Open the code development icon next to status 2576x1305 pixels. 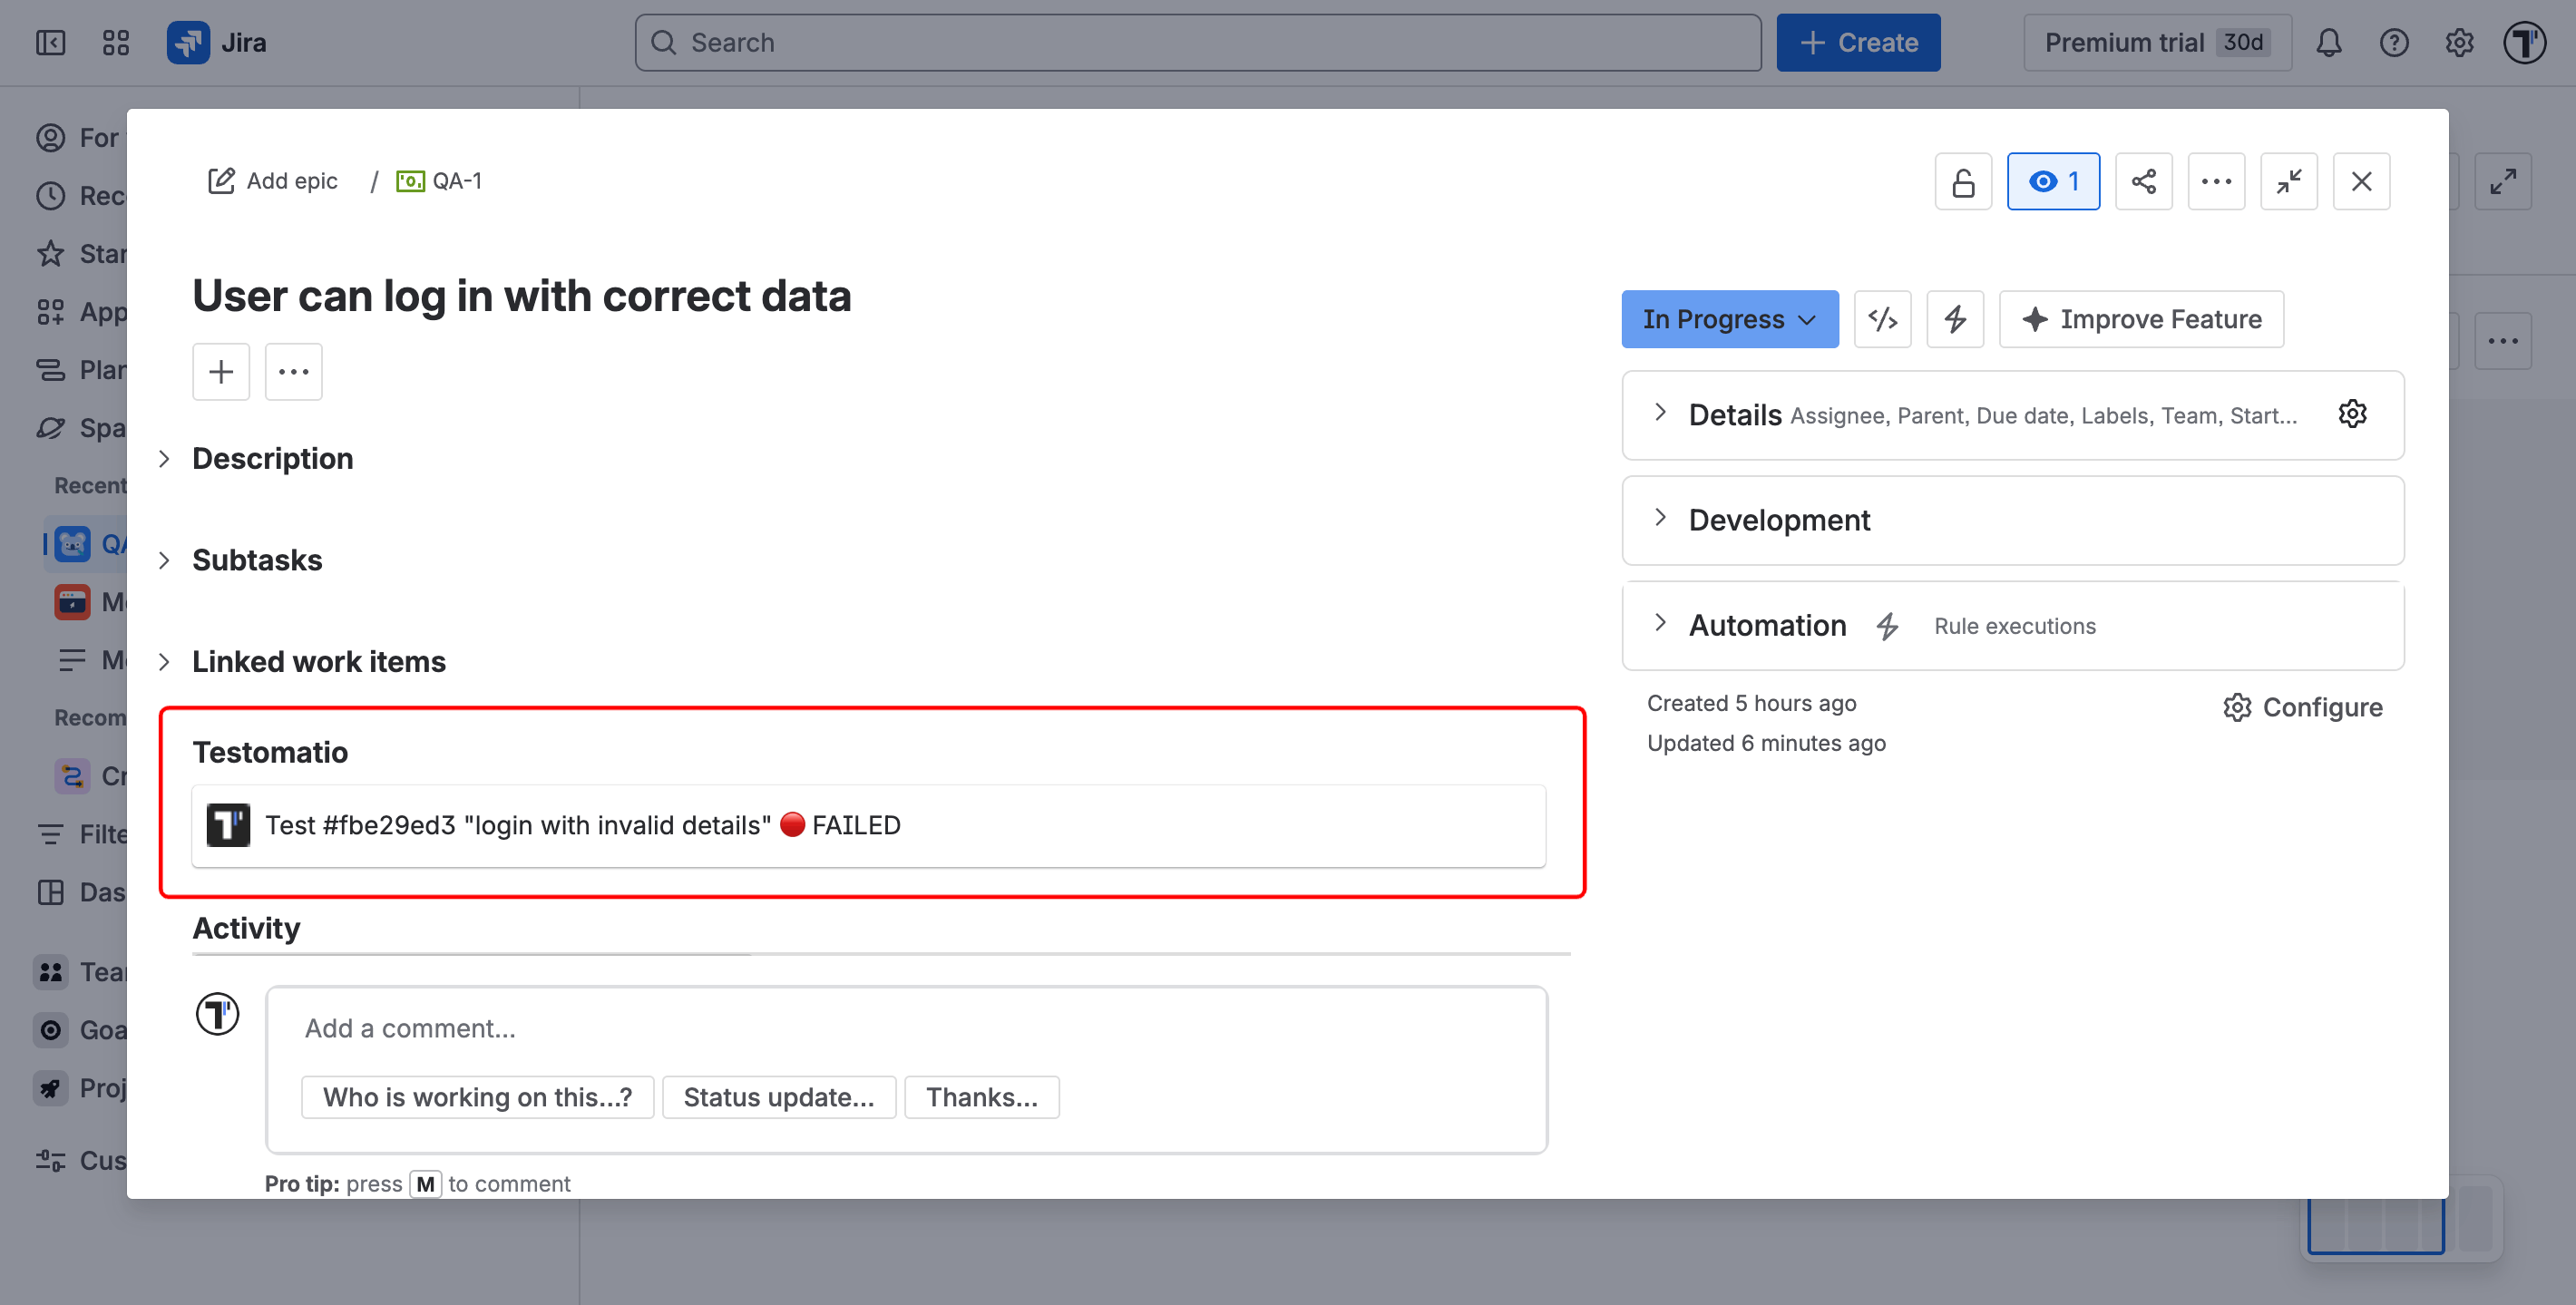pos(1882,319)
